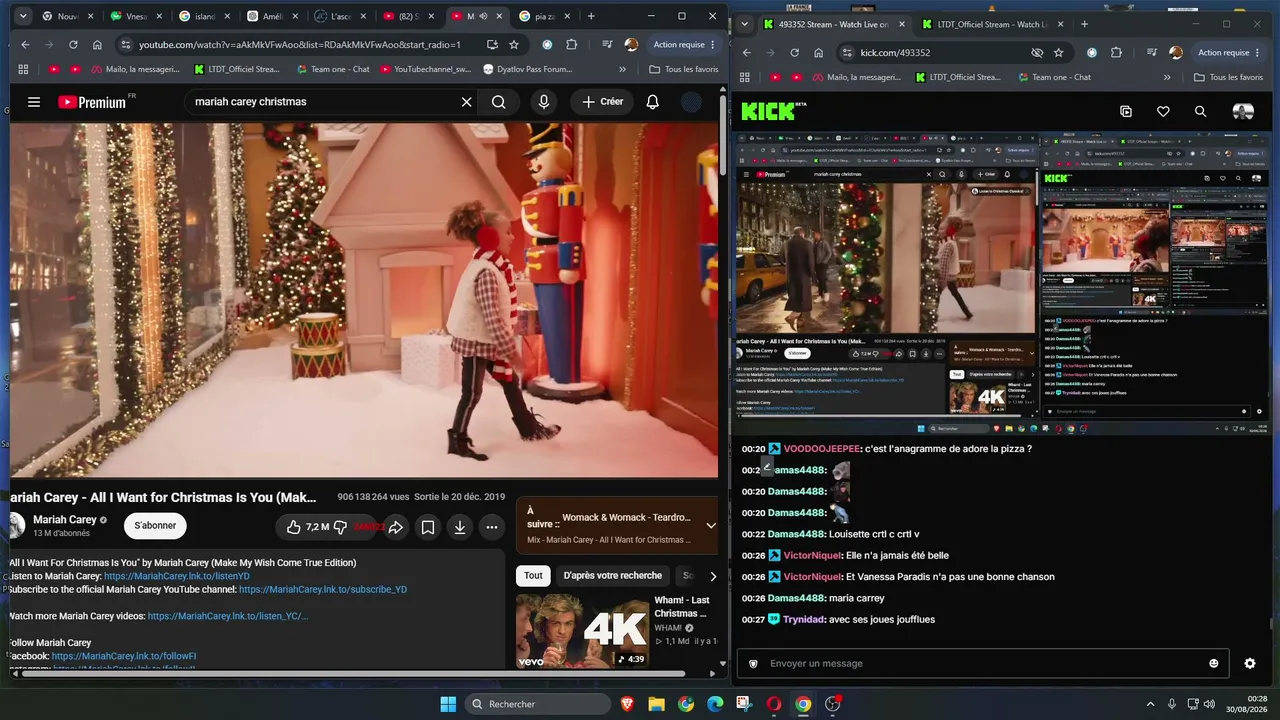Open Mariah Carey's channel avatar

pos(15,526)
